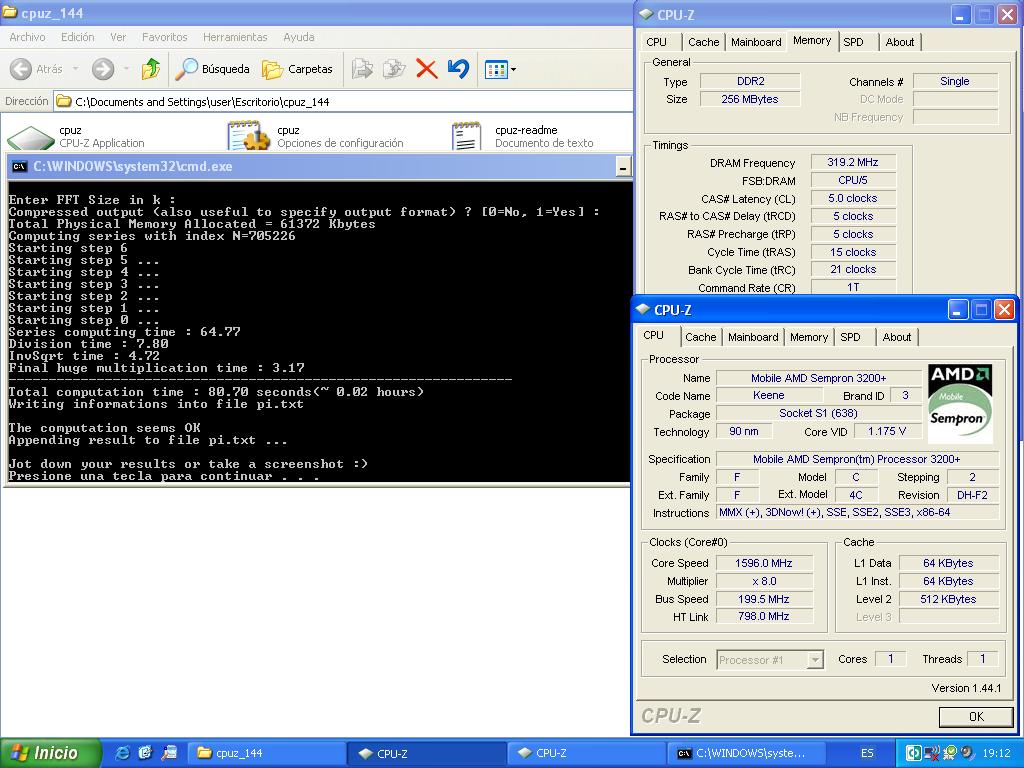Open SPD tab in lower CPU-Z window

click(x=850, y=337)
